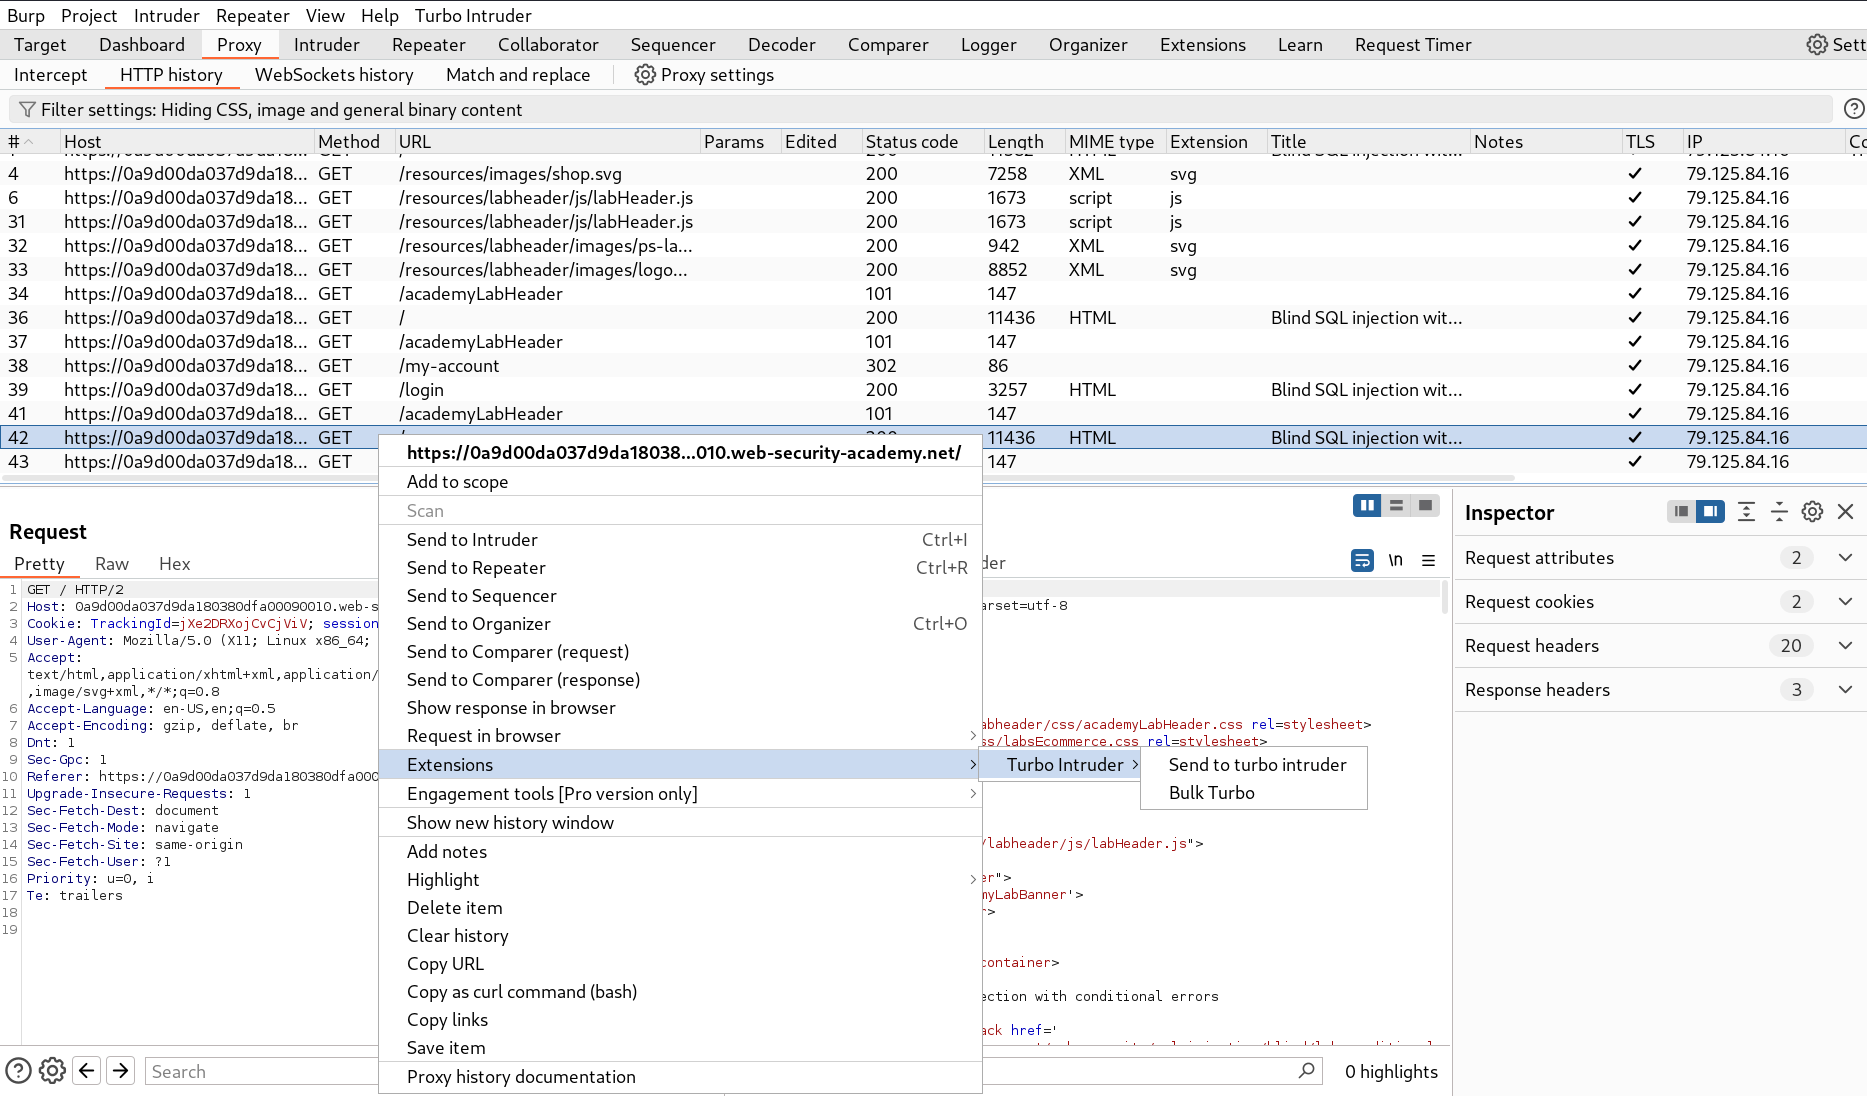Click the history table horizontal scrollbar
The width and height of the screenshot is (1867, 1096).
[760, 478]
